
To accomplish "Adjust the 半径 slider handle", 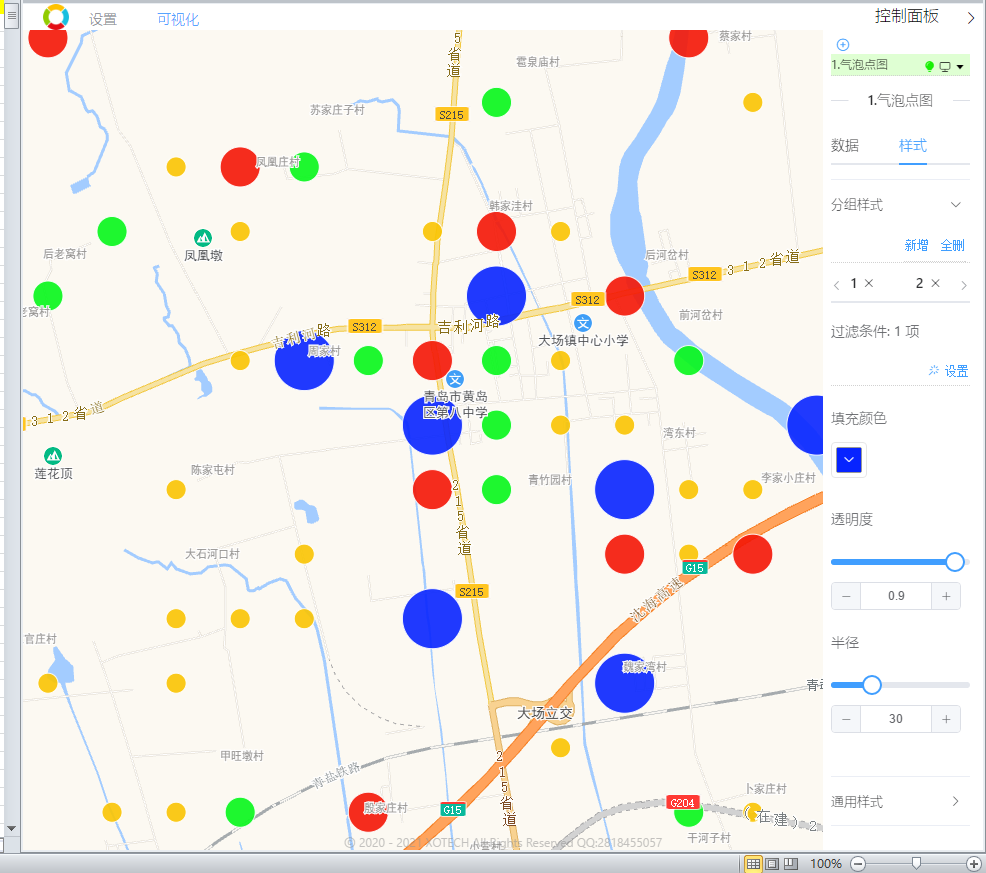I will point(872,685).
